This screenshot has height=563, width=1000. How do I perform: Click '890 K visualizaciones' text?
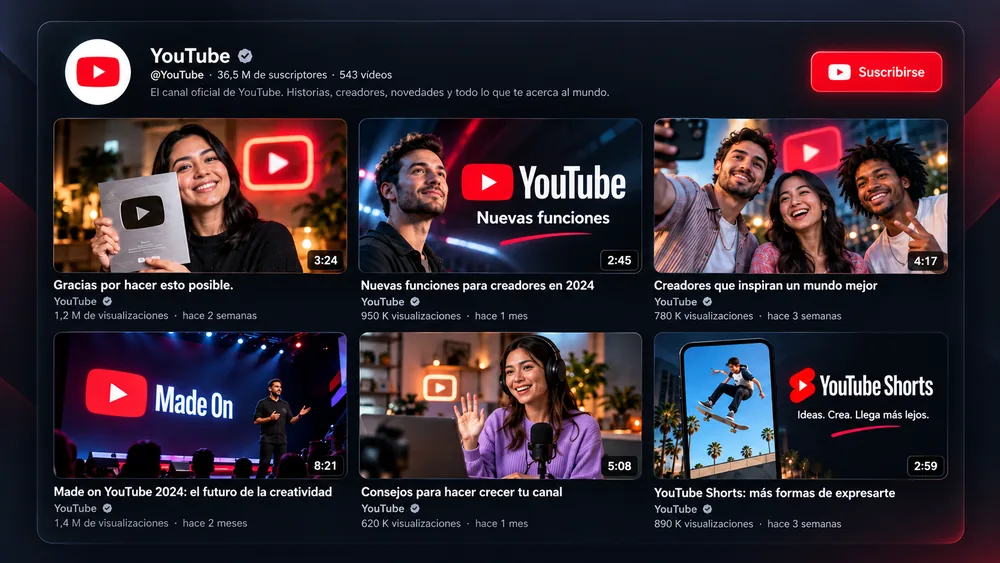pyautogui.click(x=703, y=524)
